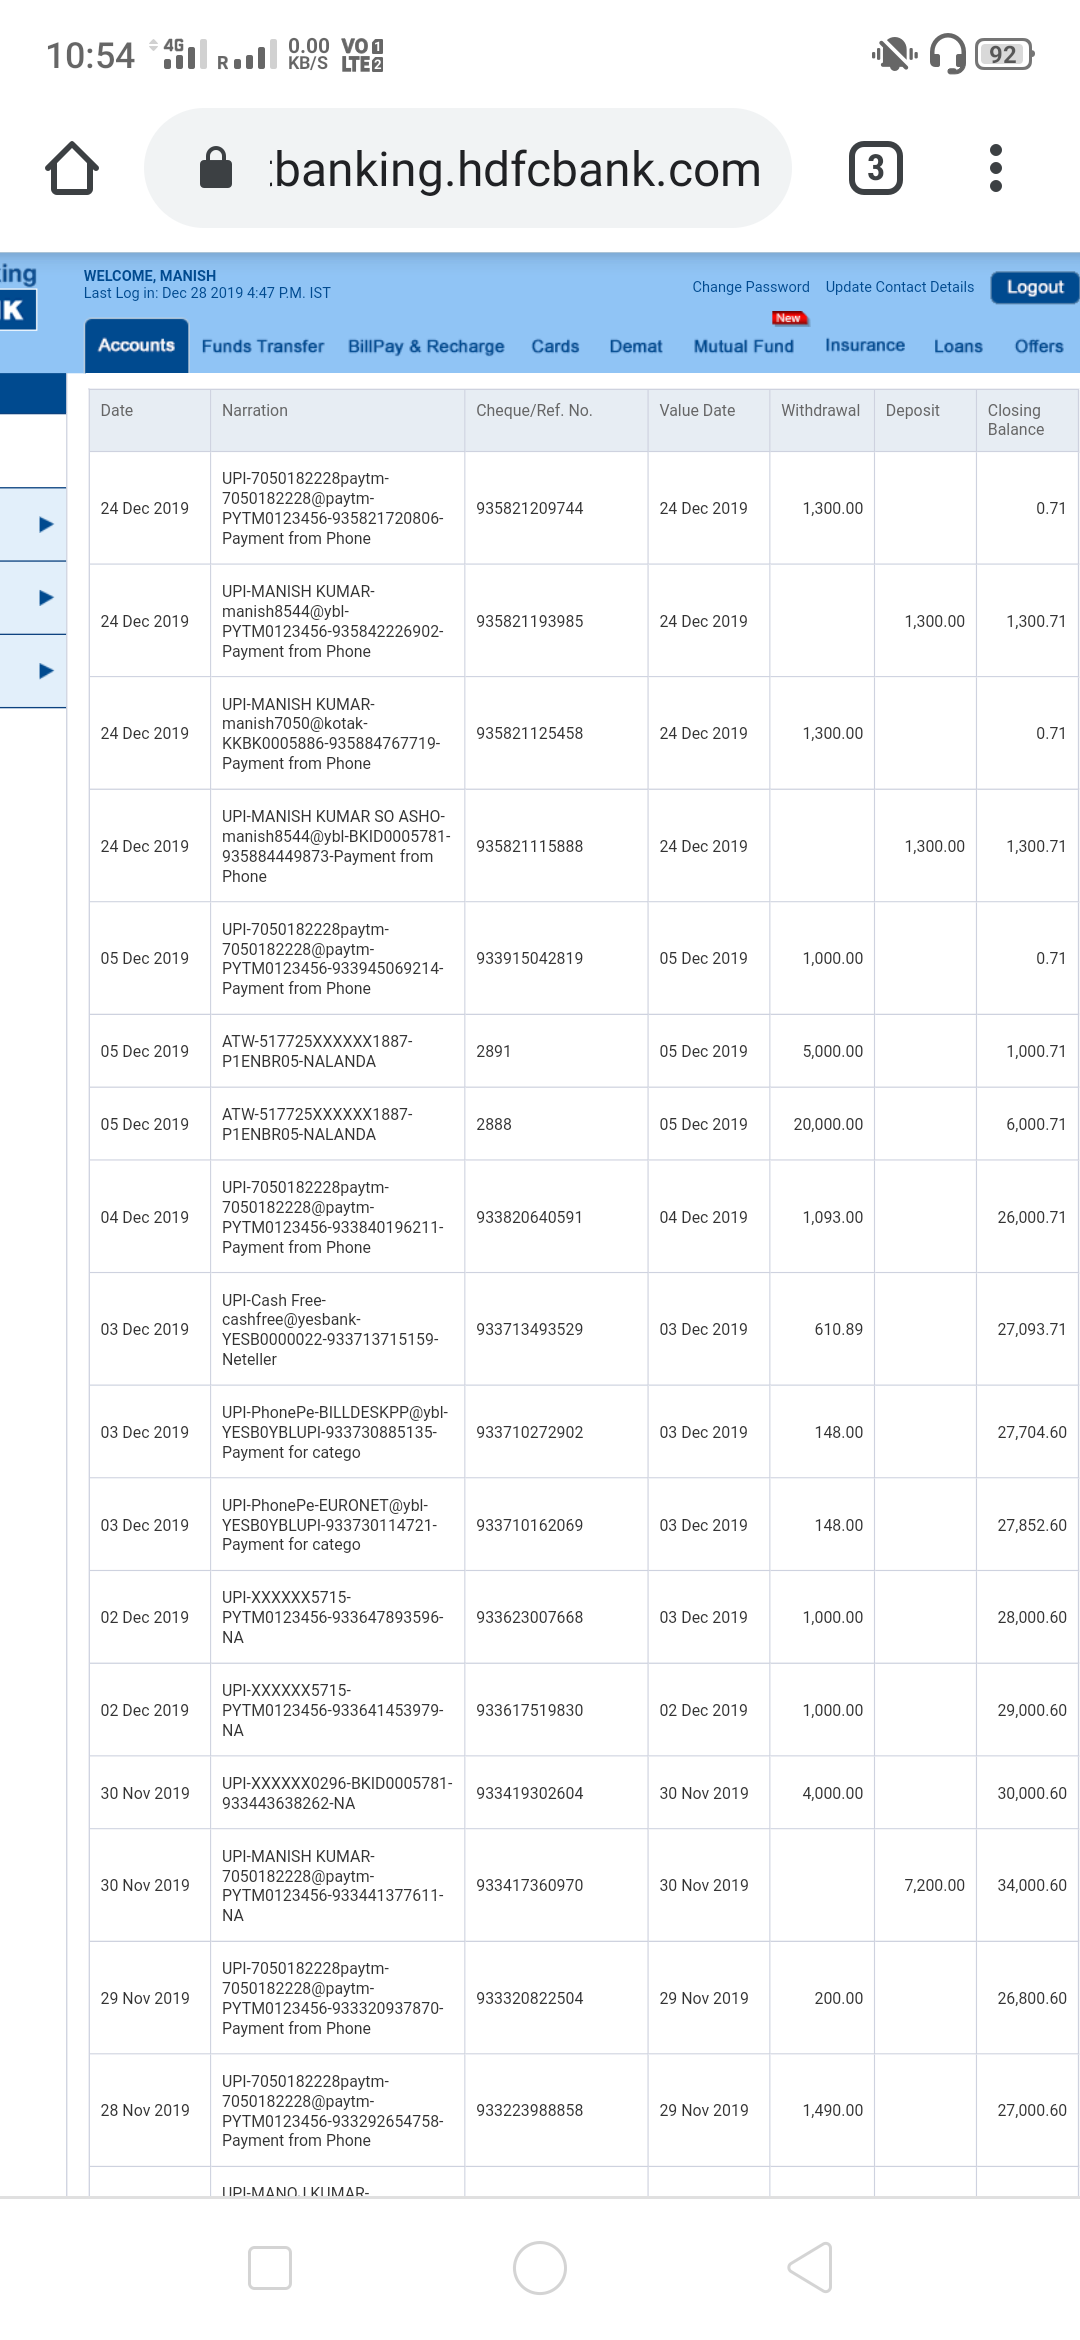The height and width of the screenshot is (2340, 1080).
Task: Tap the headphone status icon
Action: pos(948,54)
